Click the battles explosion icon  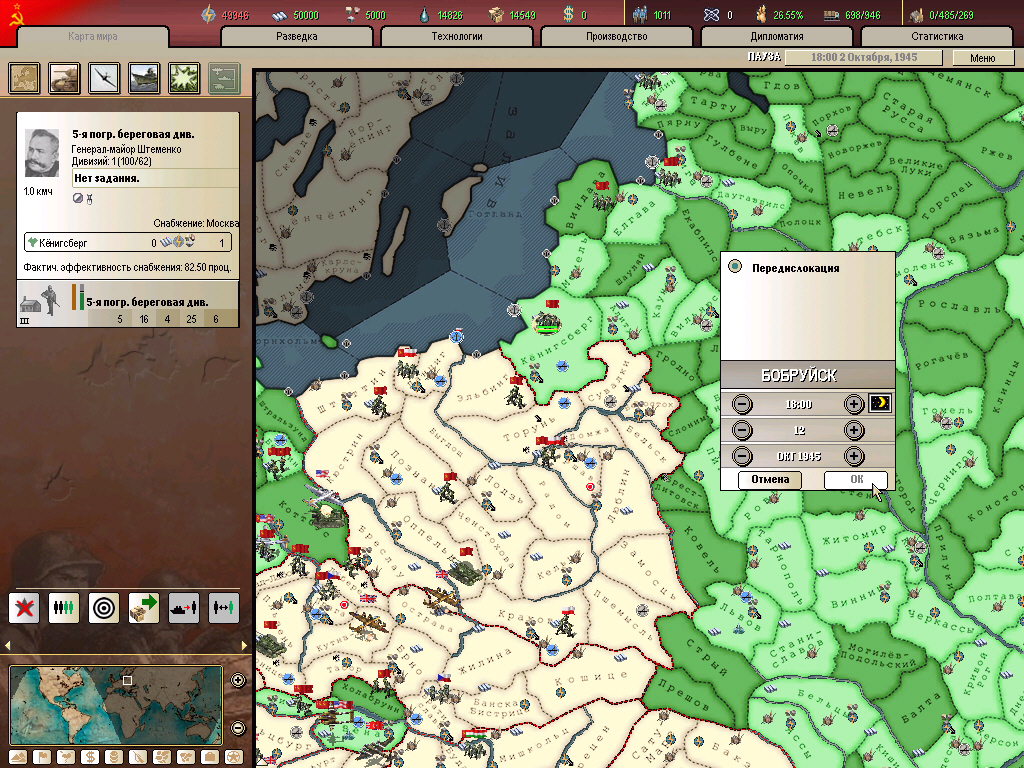(x=184, y=77)
